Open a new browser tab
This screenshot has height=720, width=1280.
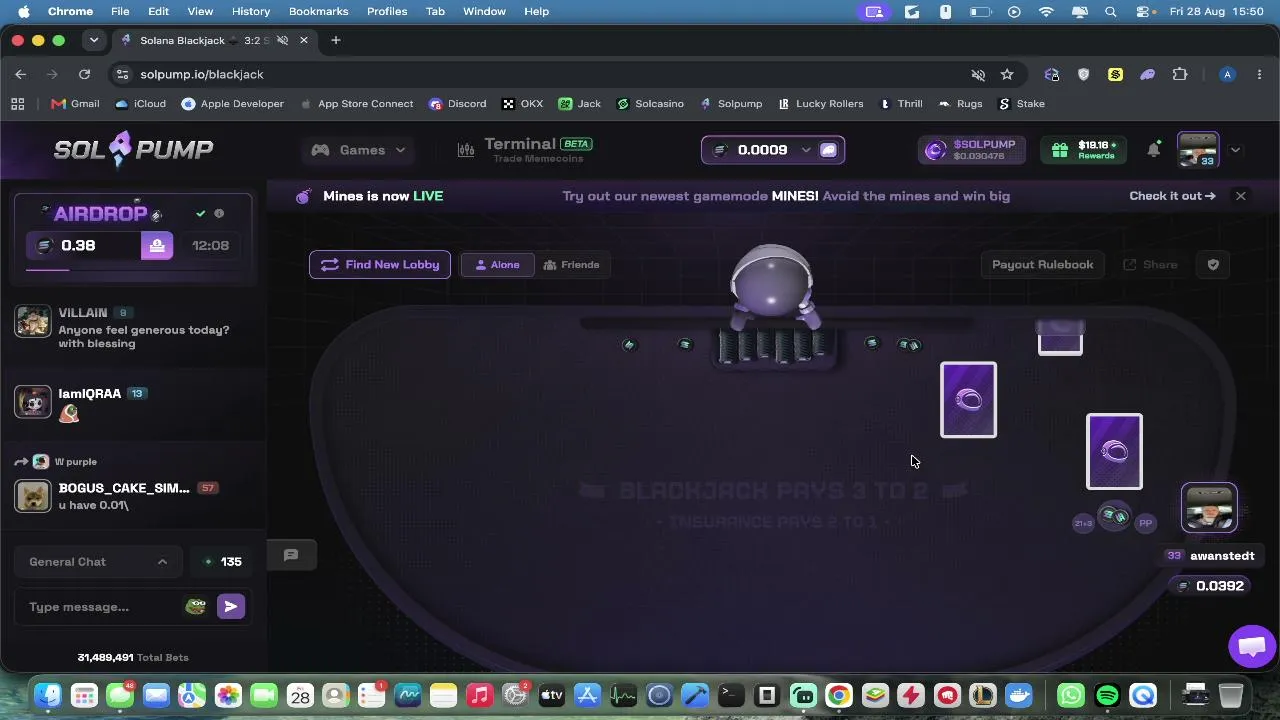coord(336,40)
